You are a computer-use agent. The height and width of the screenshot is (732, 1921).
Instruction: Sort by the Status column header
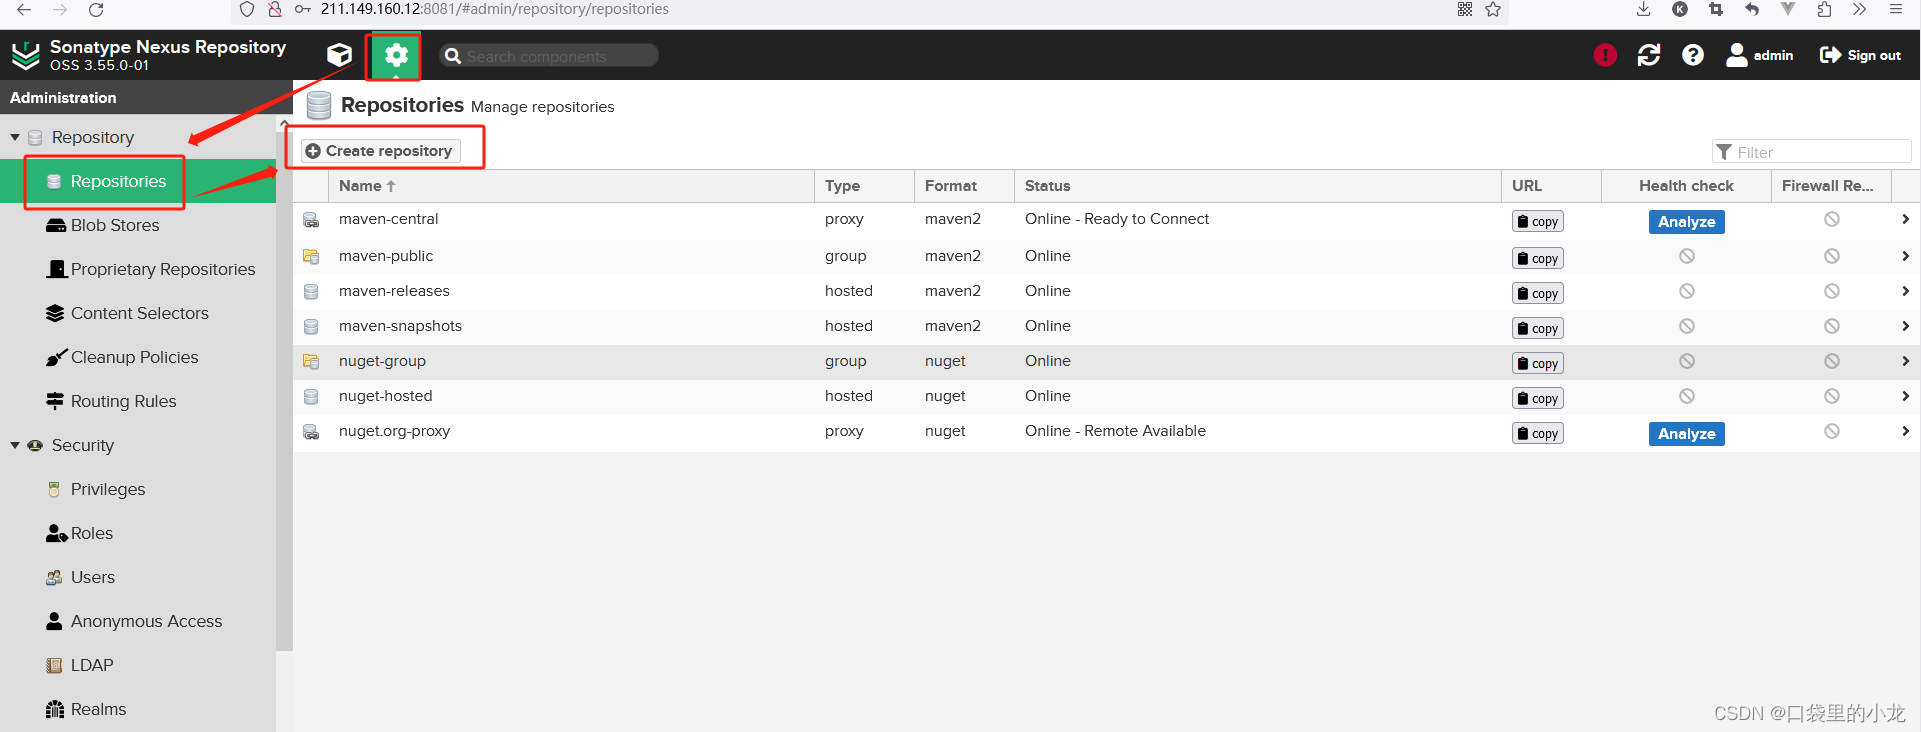1257,186
